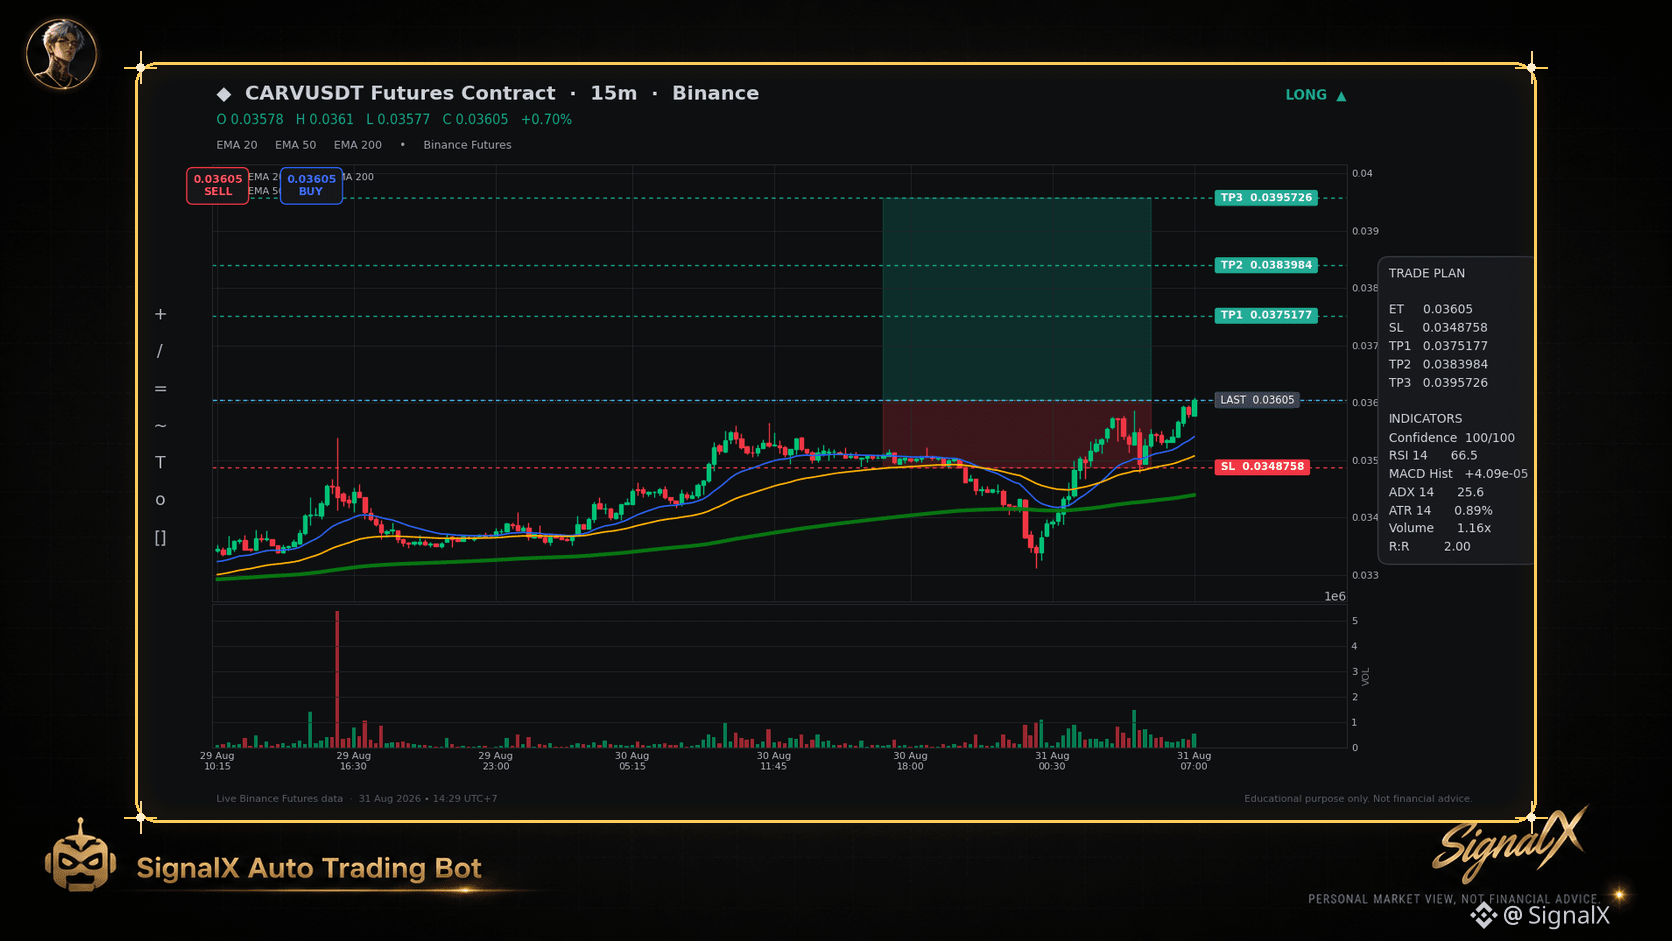
Task: Click the diamond icon beside CARVUSDT title
Action: click(x=224, y=94)
